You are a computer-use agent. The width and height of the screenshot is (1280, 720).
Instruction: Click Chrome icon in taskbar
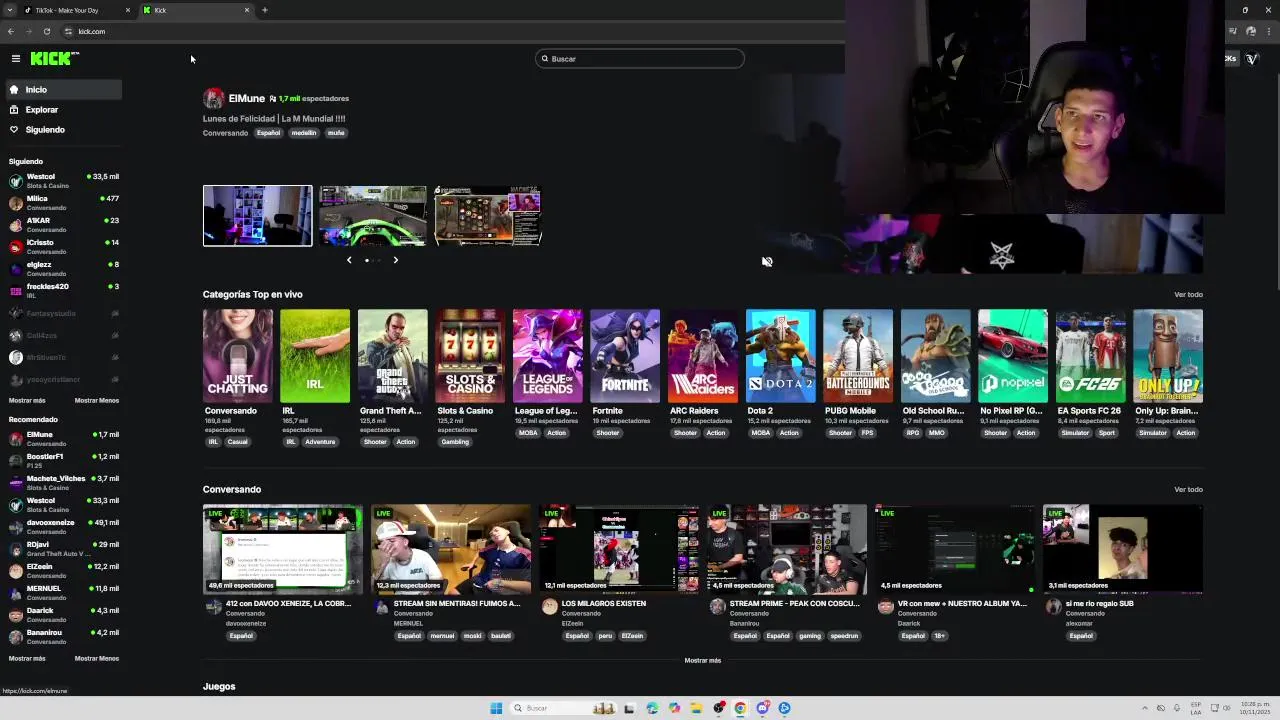click(740, 708)
